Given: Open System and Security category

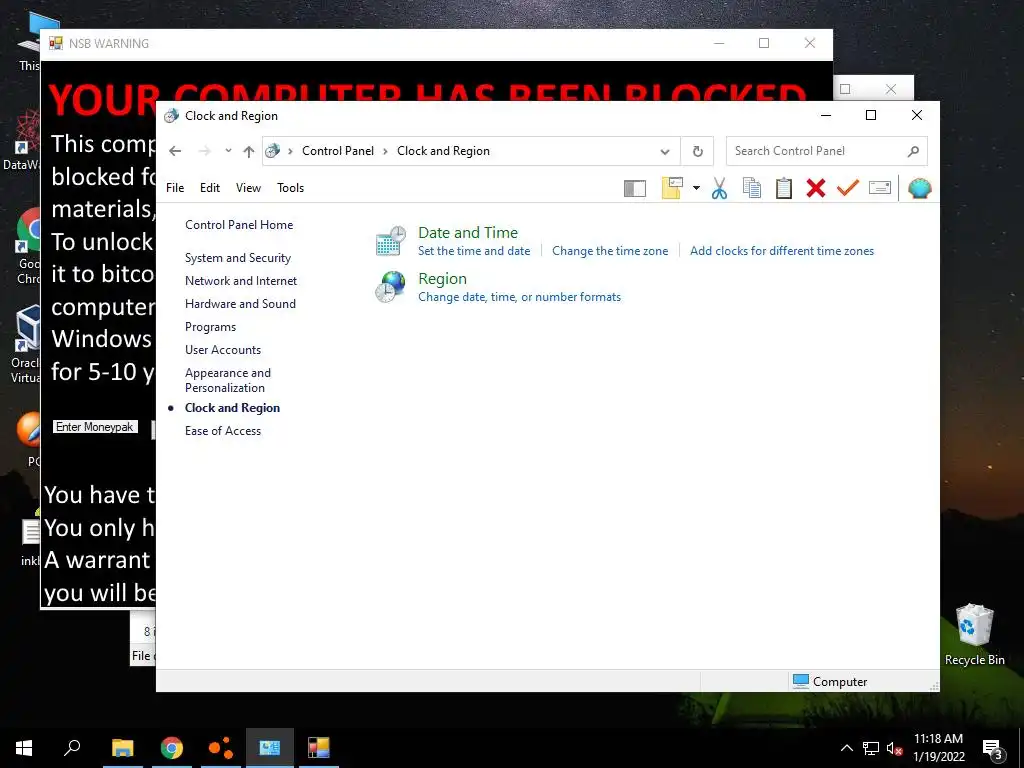Looking at the screenshot, I should point(238,258).
